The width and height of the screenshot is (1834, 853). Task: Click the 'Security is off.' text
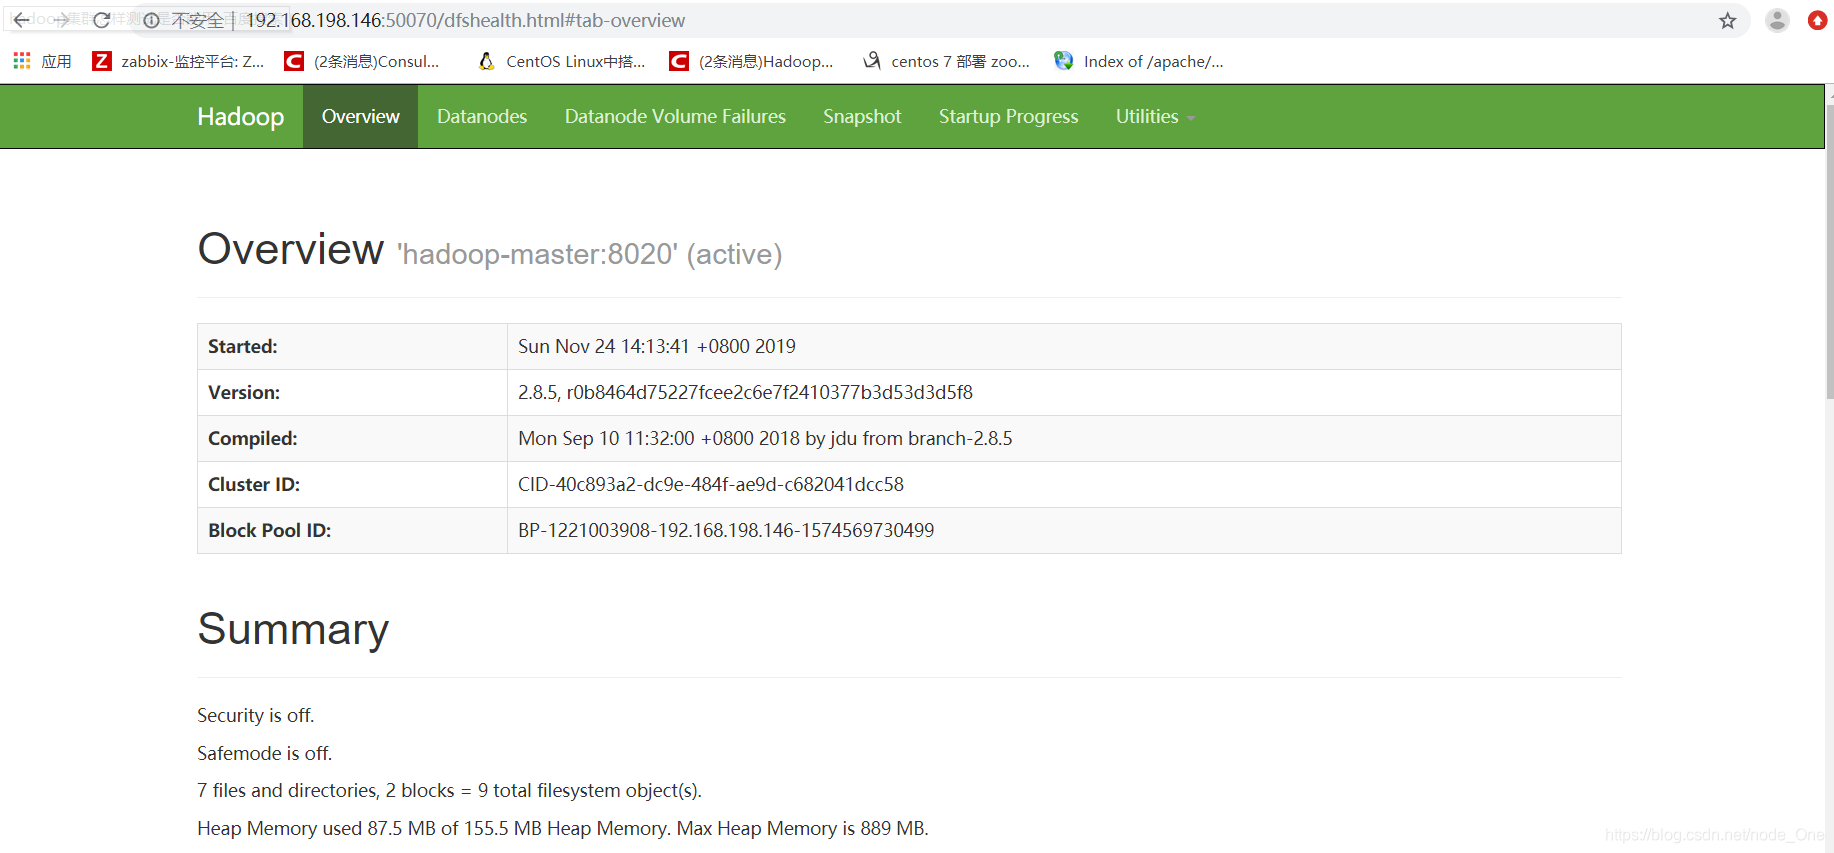click(256, 715)
